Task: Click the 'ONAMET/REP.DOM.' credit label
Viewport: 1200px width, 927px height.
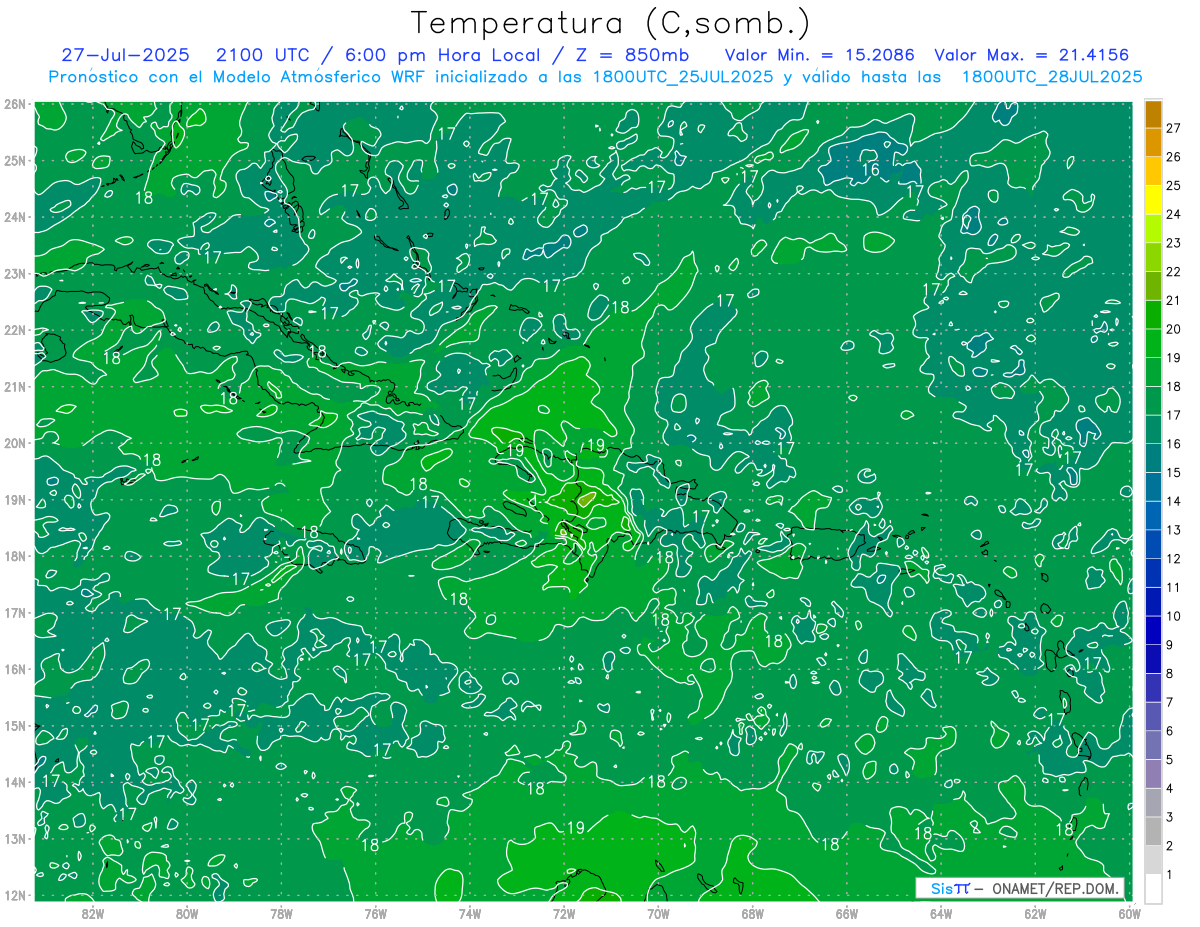Action: tap(1056, 888)
